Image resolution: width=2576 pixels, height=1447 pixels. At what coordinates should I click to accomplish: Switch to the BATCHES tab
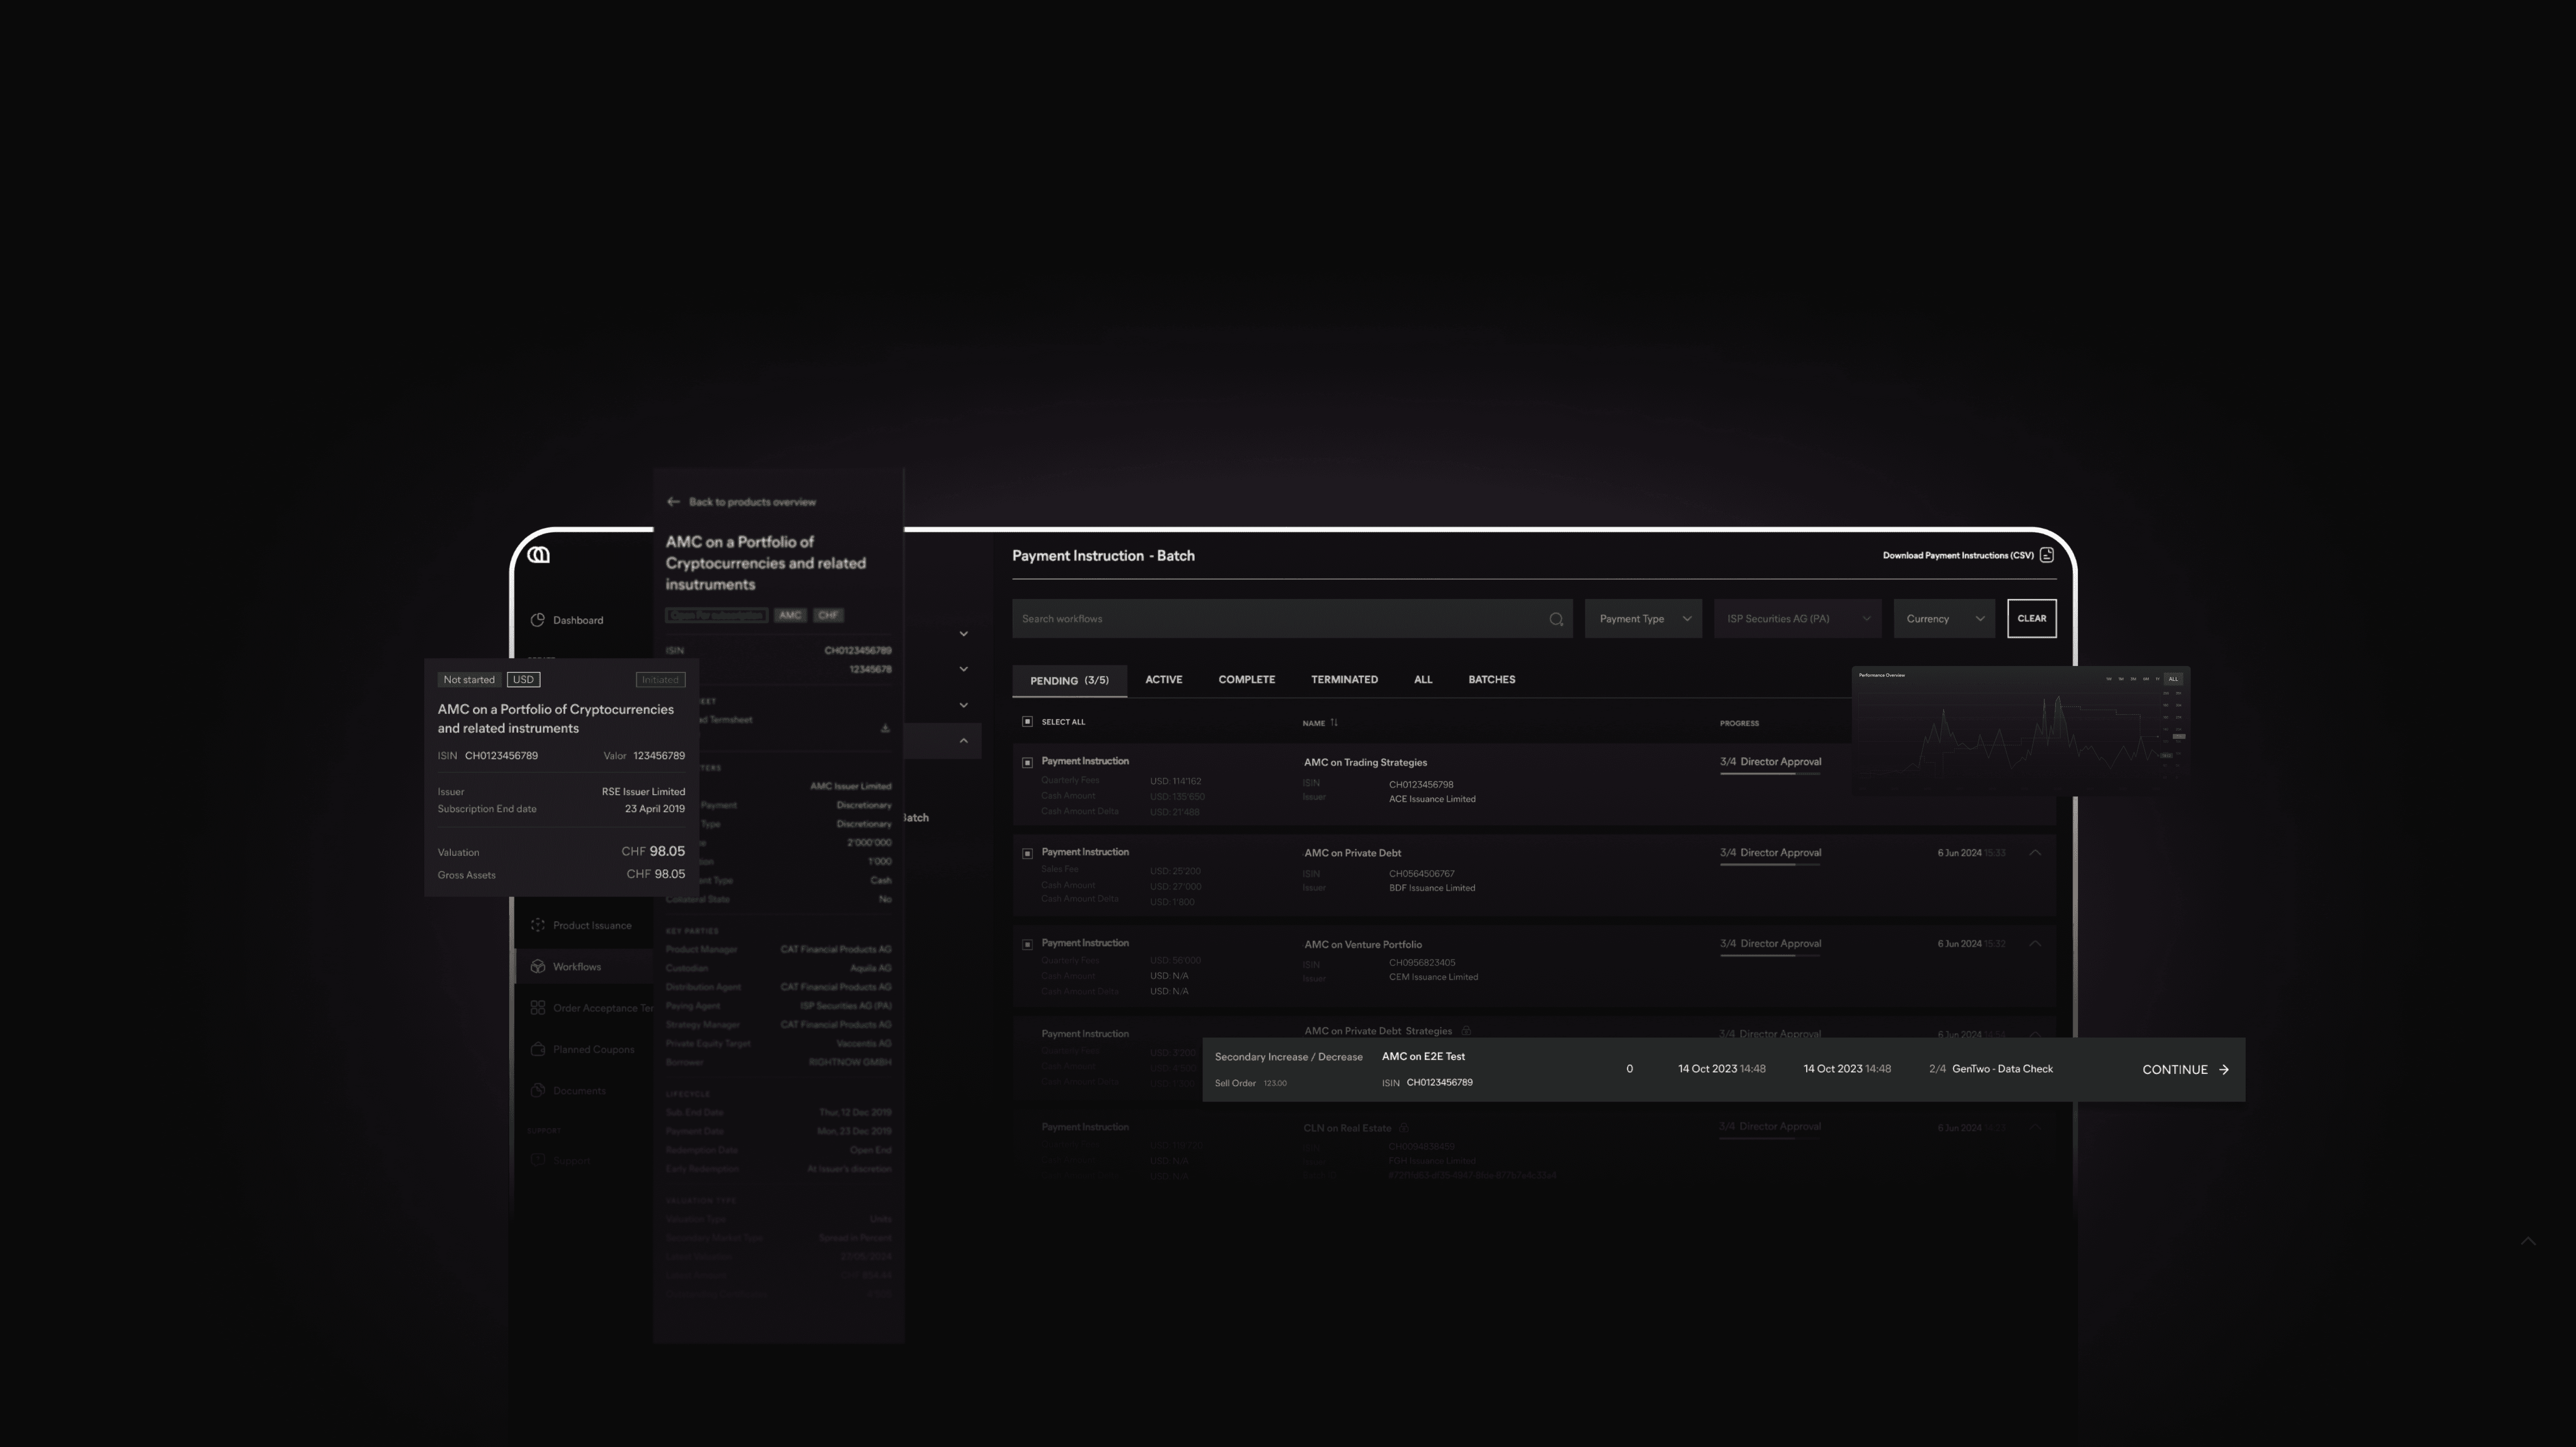point(1491,680)
